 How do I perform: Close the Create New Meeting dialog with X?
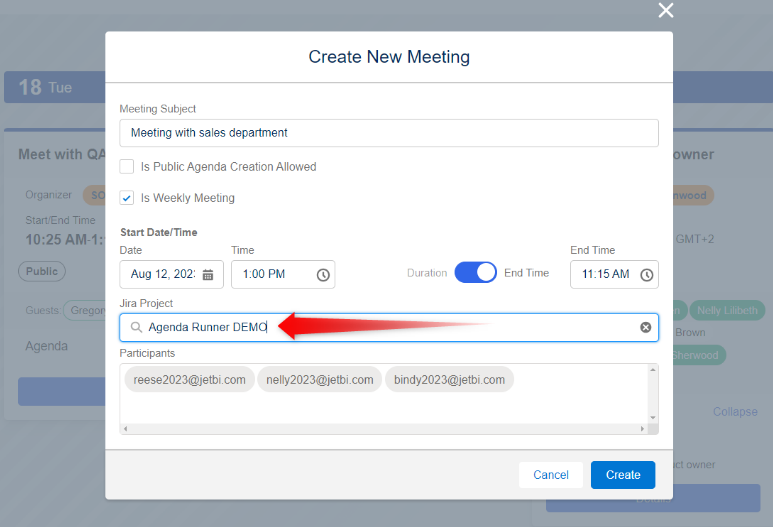click(666, 10)
